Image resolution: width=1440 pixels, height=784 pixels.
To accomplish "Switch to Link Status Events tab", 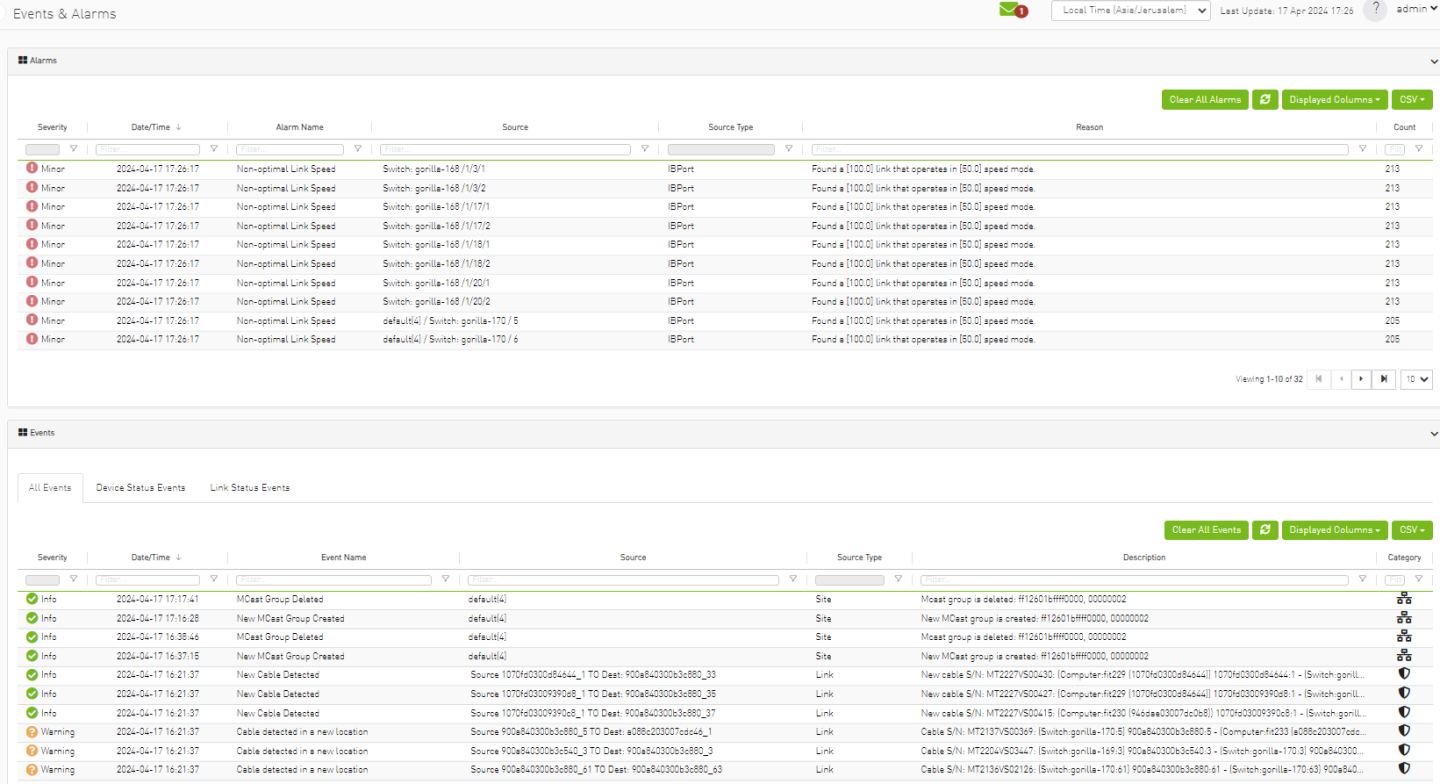I will click(x=250, y=488).
